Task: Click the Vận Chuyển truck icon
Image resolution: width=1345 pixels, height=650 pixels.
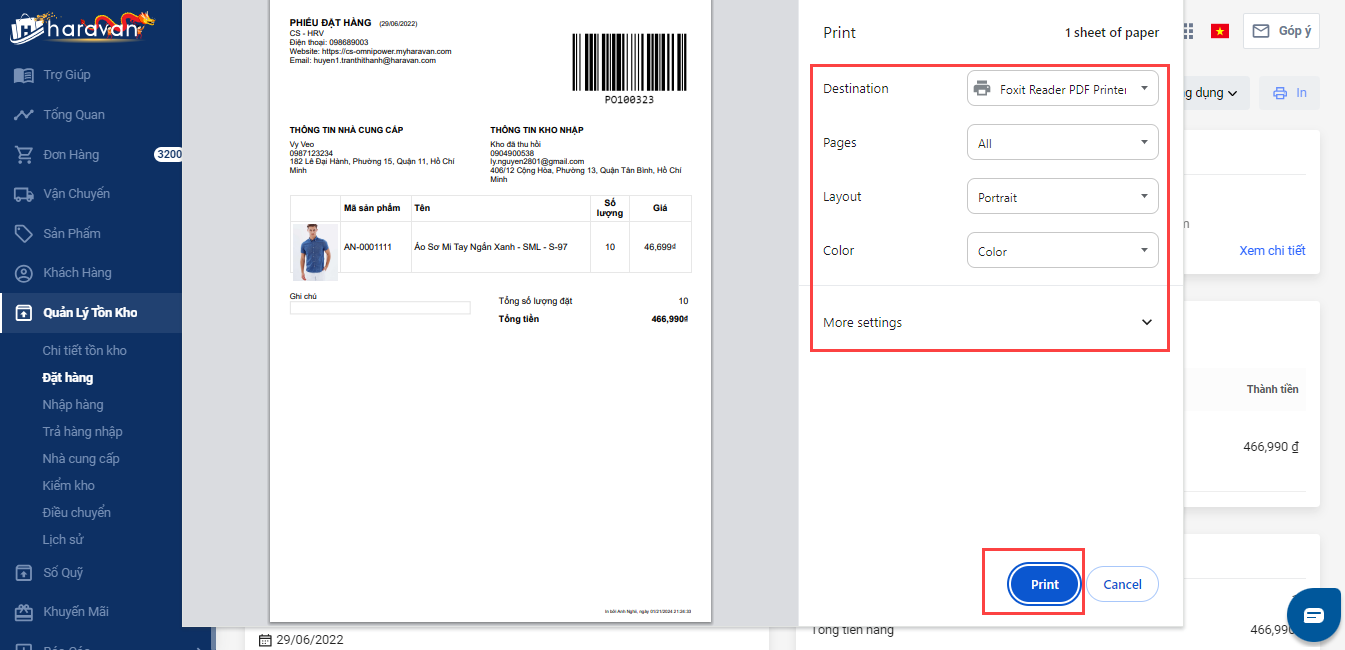Action: 24,194
